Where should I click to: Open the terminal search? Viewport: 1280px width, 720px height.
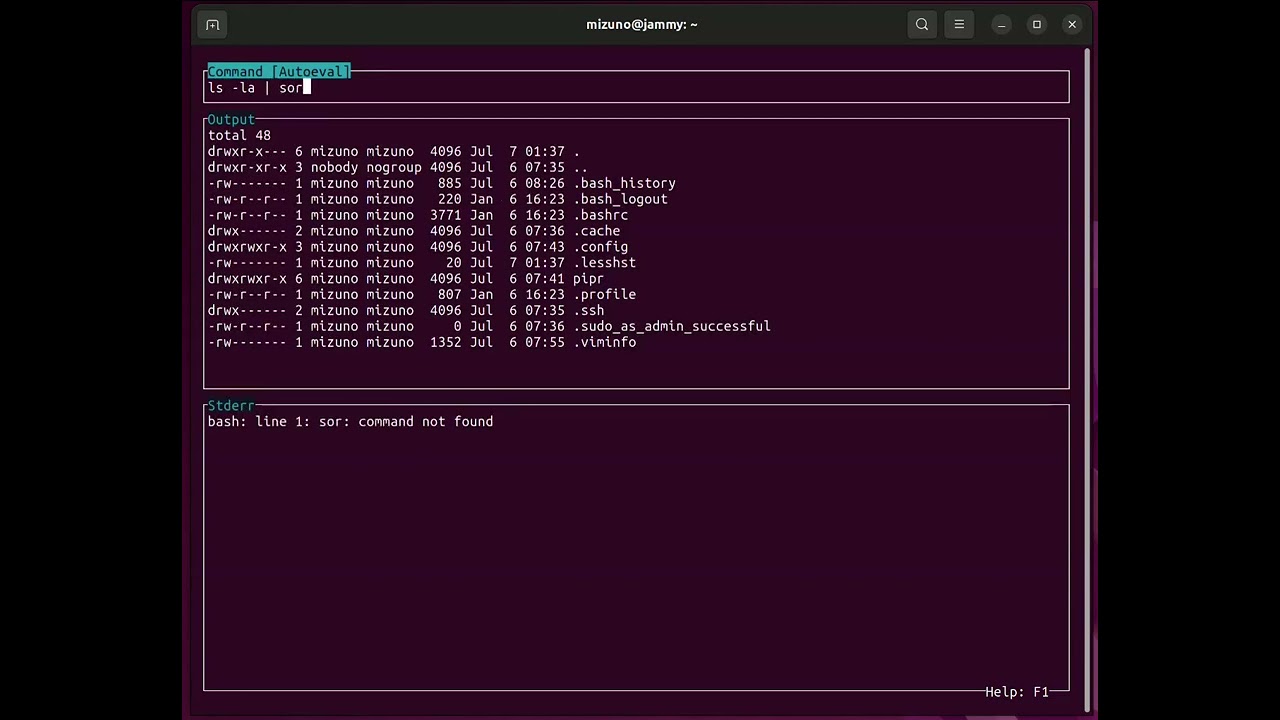coord(922,25)
